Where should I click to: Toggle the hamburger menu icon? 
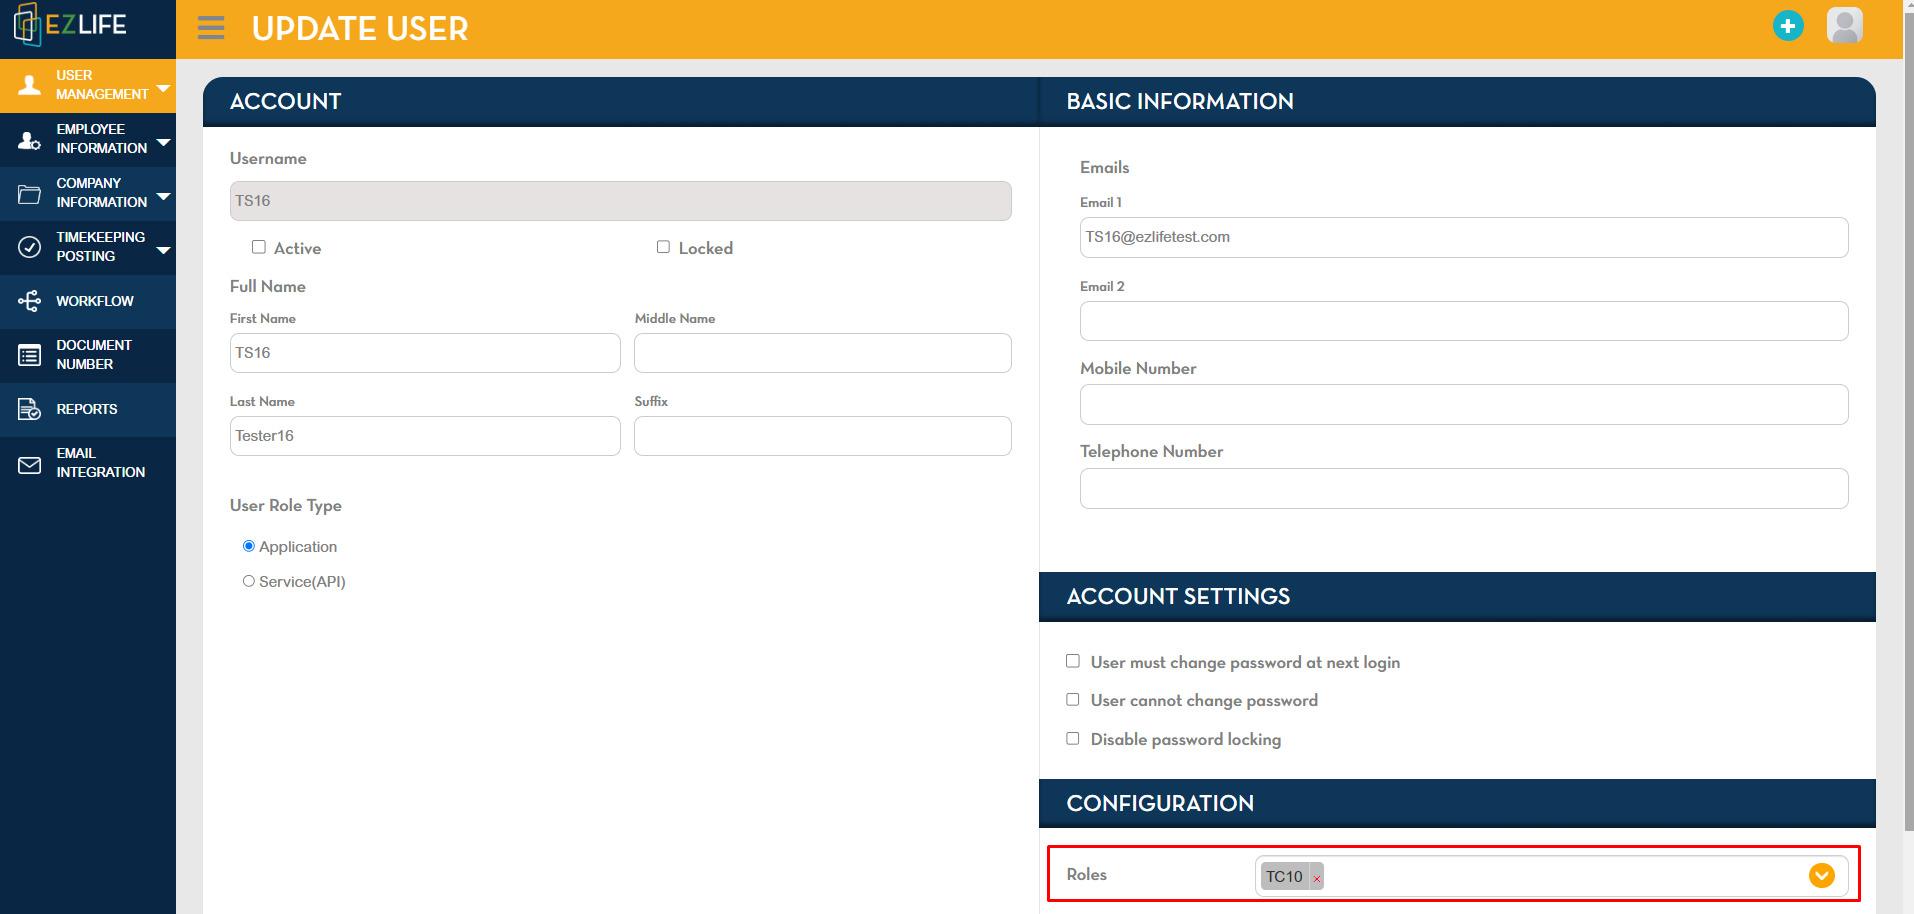pyautogui.click(x=211, y=28)
